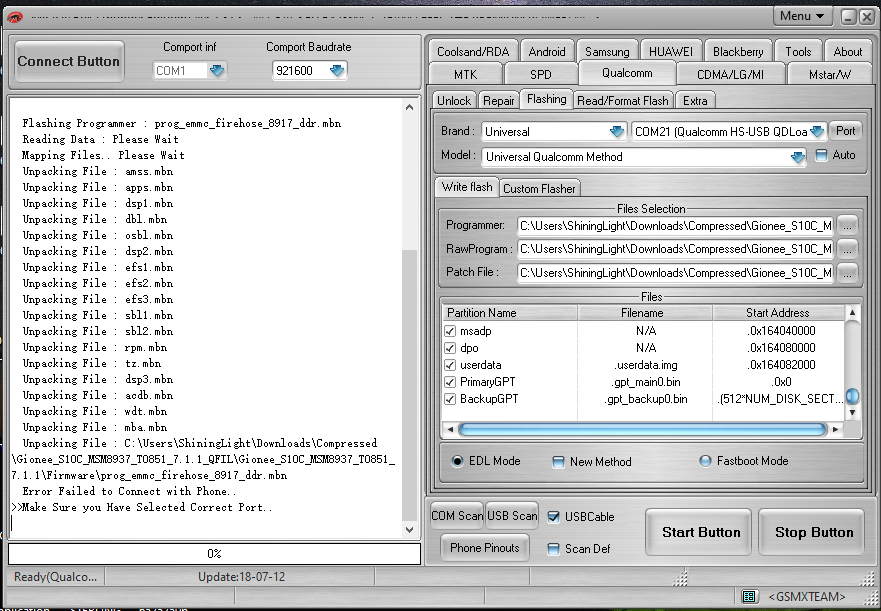This screenshot has width=881, height=611.
Task: Open the About tab
Action: 848,52
